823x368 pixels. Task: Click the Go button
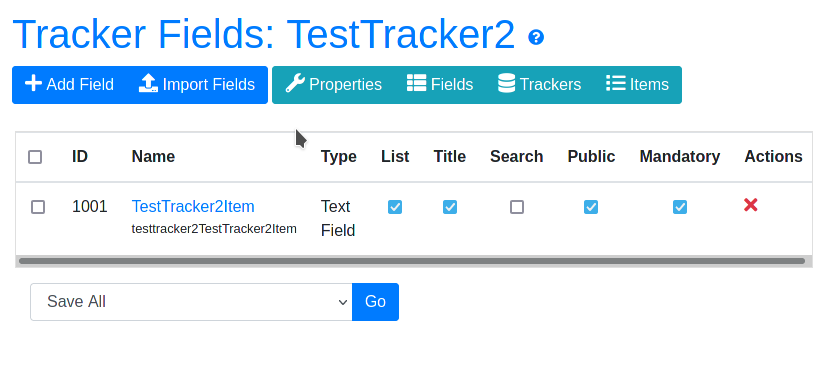pyautogui.click(x=375, y=302)
